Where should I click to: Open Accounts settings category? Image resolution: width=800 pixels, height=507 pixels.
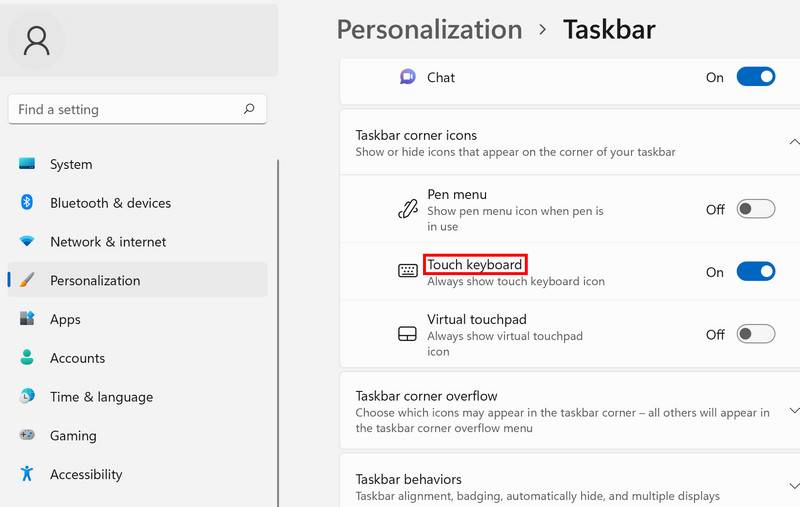[138, 358]
